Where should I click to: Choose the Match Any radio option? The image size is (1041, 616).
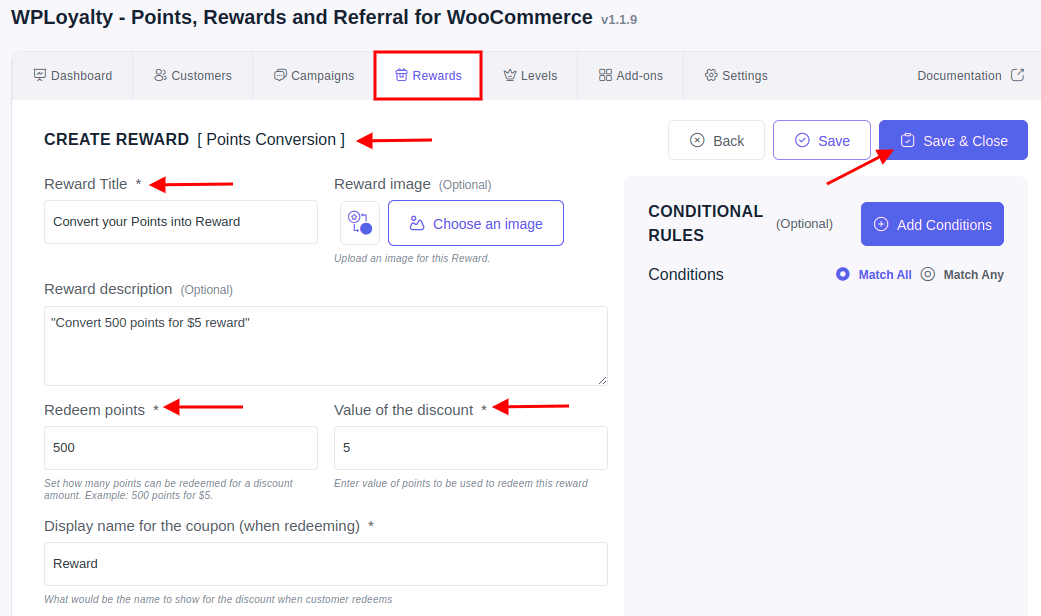point(927,274)
